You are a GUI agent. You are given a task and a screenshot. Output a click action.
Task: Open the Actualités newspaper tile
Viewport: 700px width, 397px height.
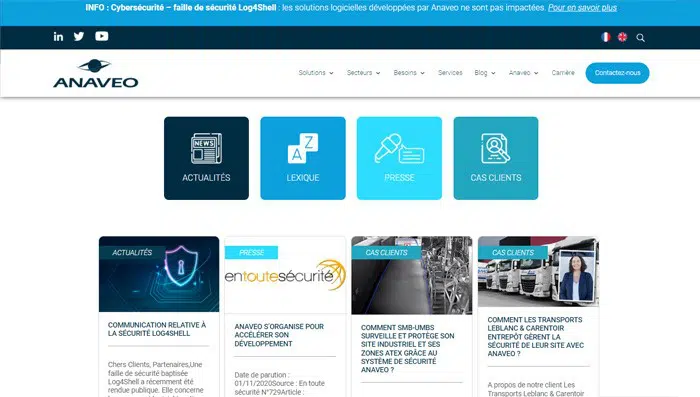coord(206,158)
